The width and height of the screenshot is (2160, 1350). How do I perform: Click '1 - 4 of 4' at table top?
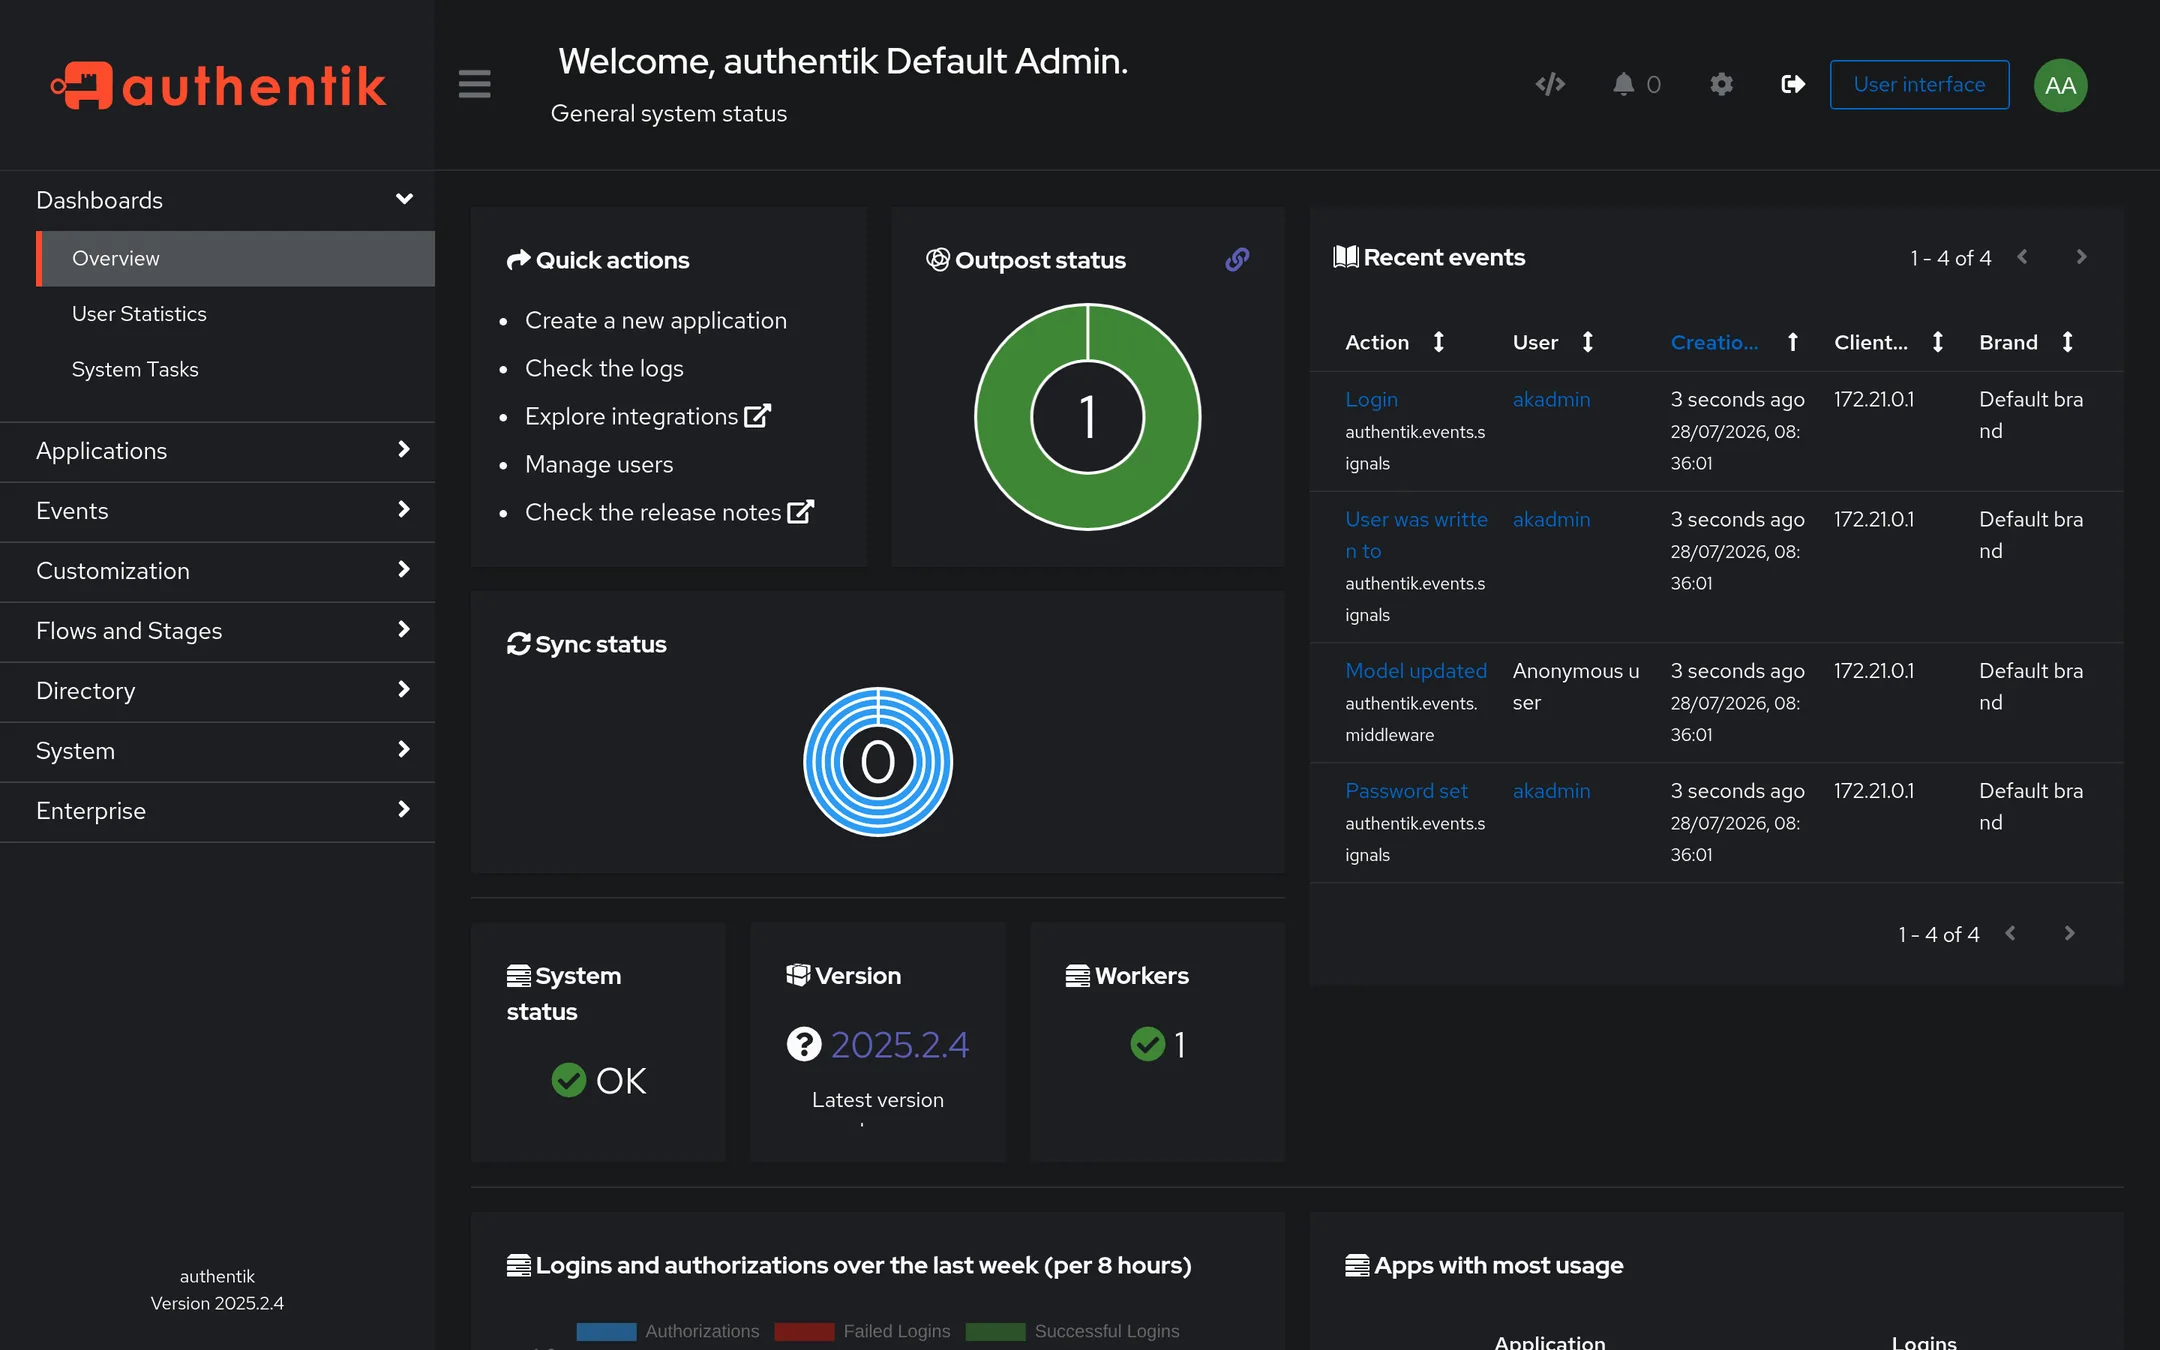(x=1950, y=258)
